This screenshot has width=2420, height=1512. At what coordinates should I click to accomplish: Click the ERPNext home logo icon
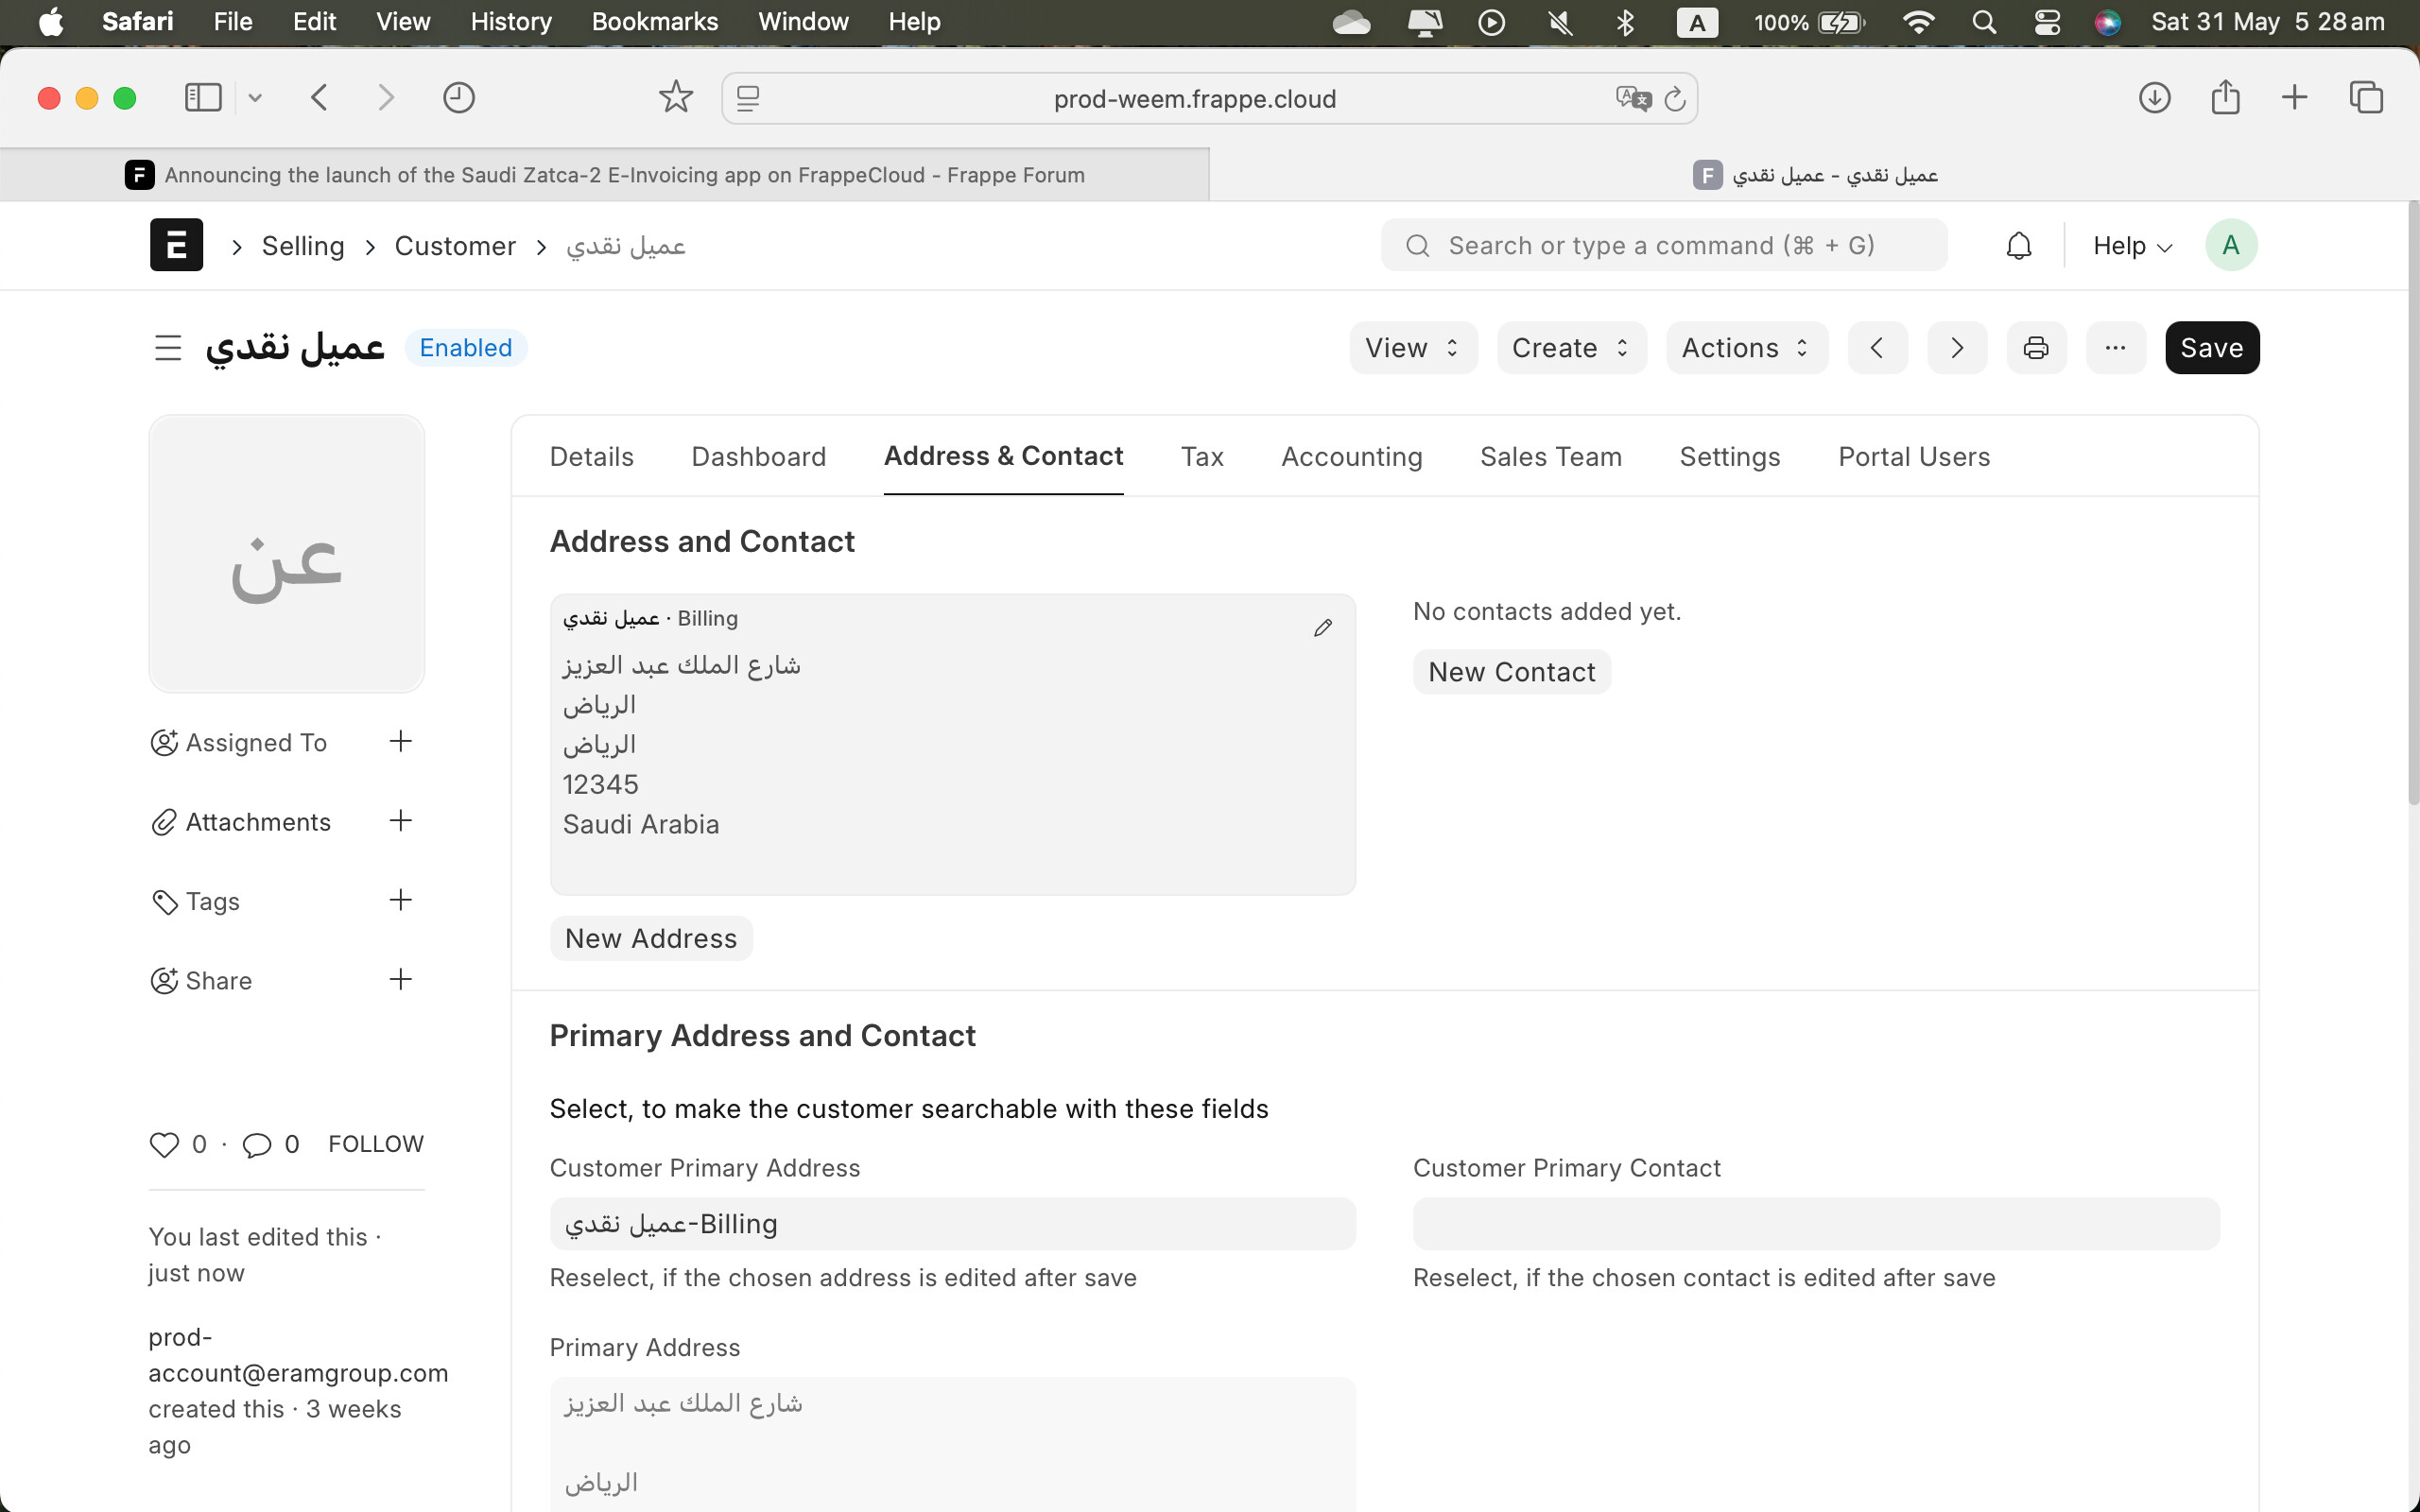[x=176, y=245]
